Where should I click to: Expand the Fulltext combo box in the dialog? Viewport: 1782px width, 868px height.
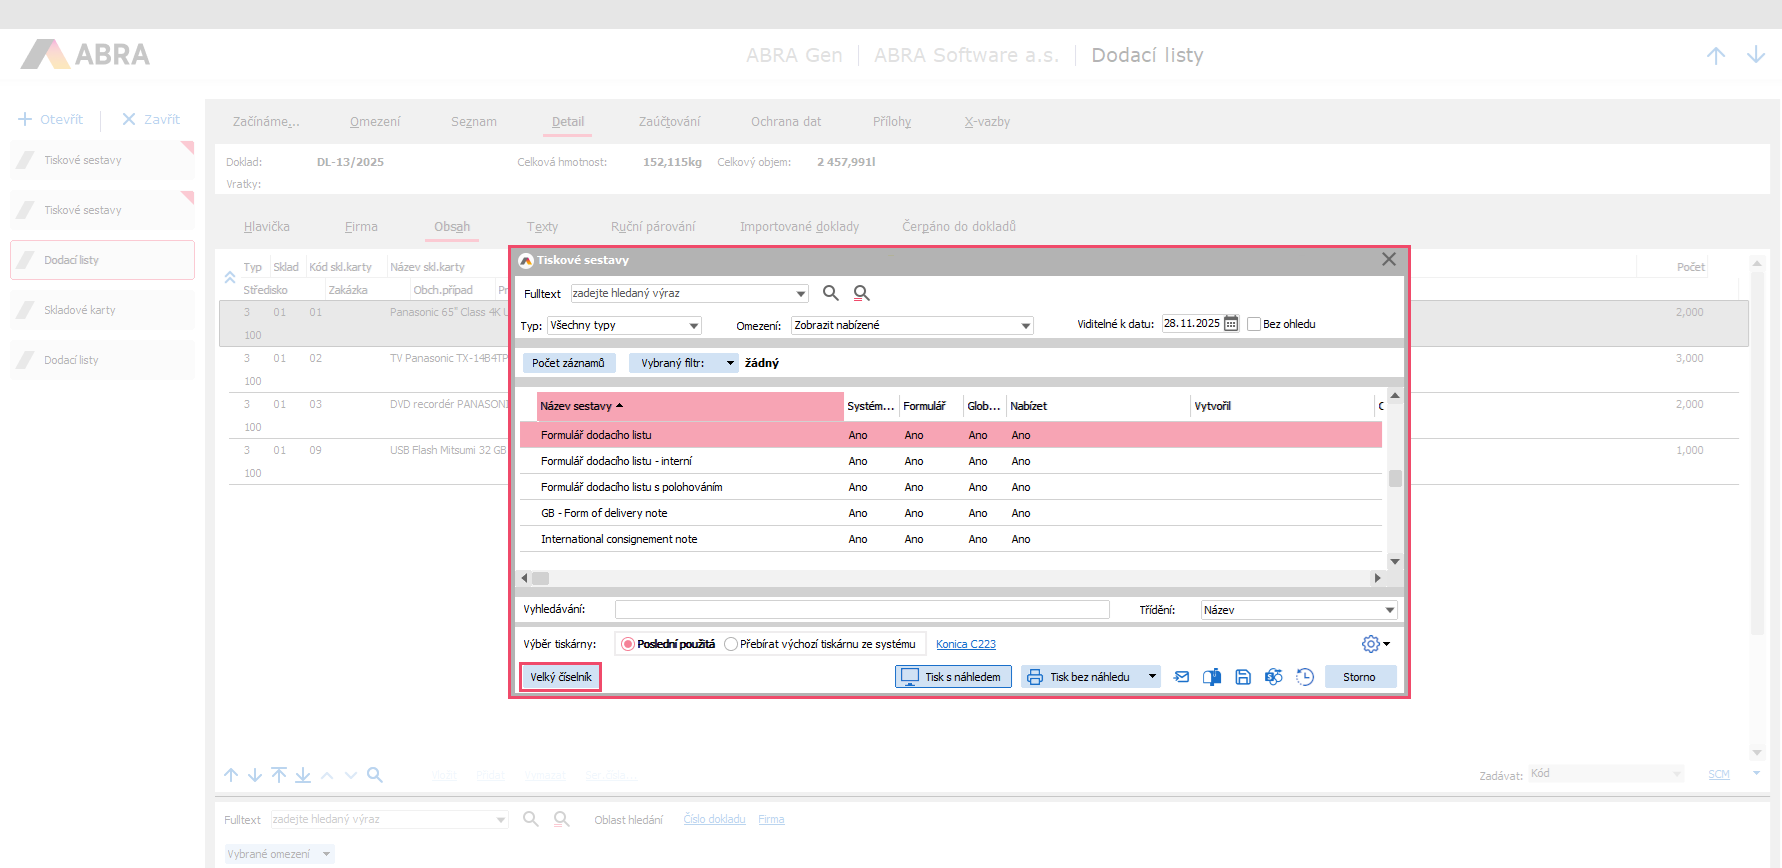[x=801, y=294]
